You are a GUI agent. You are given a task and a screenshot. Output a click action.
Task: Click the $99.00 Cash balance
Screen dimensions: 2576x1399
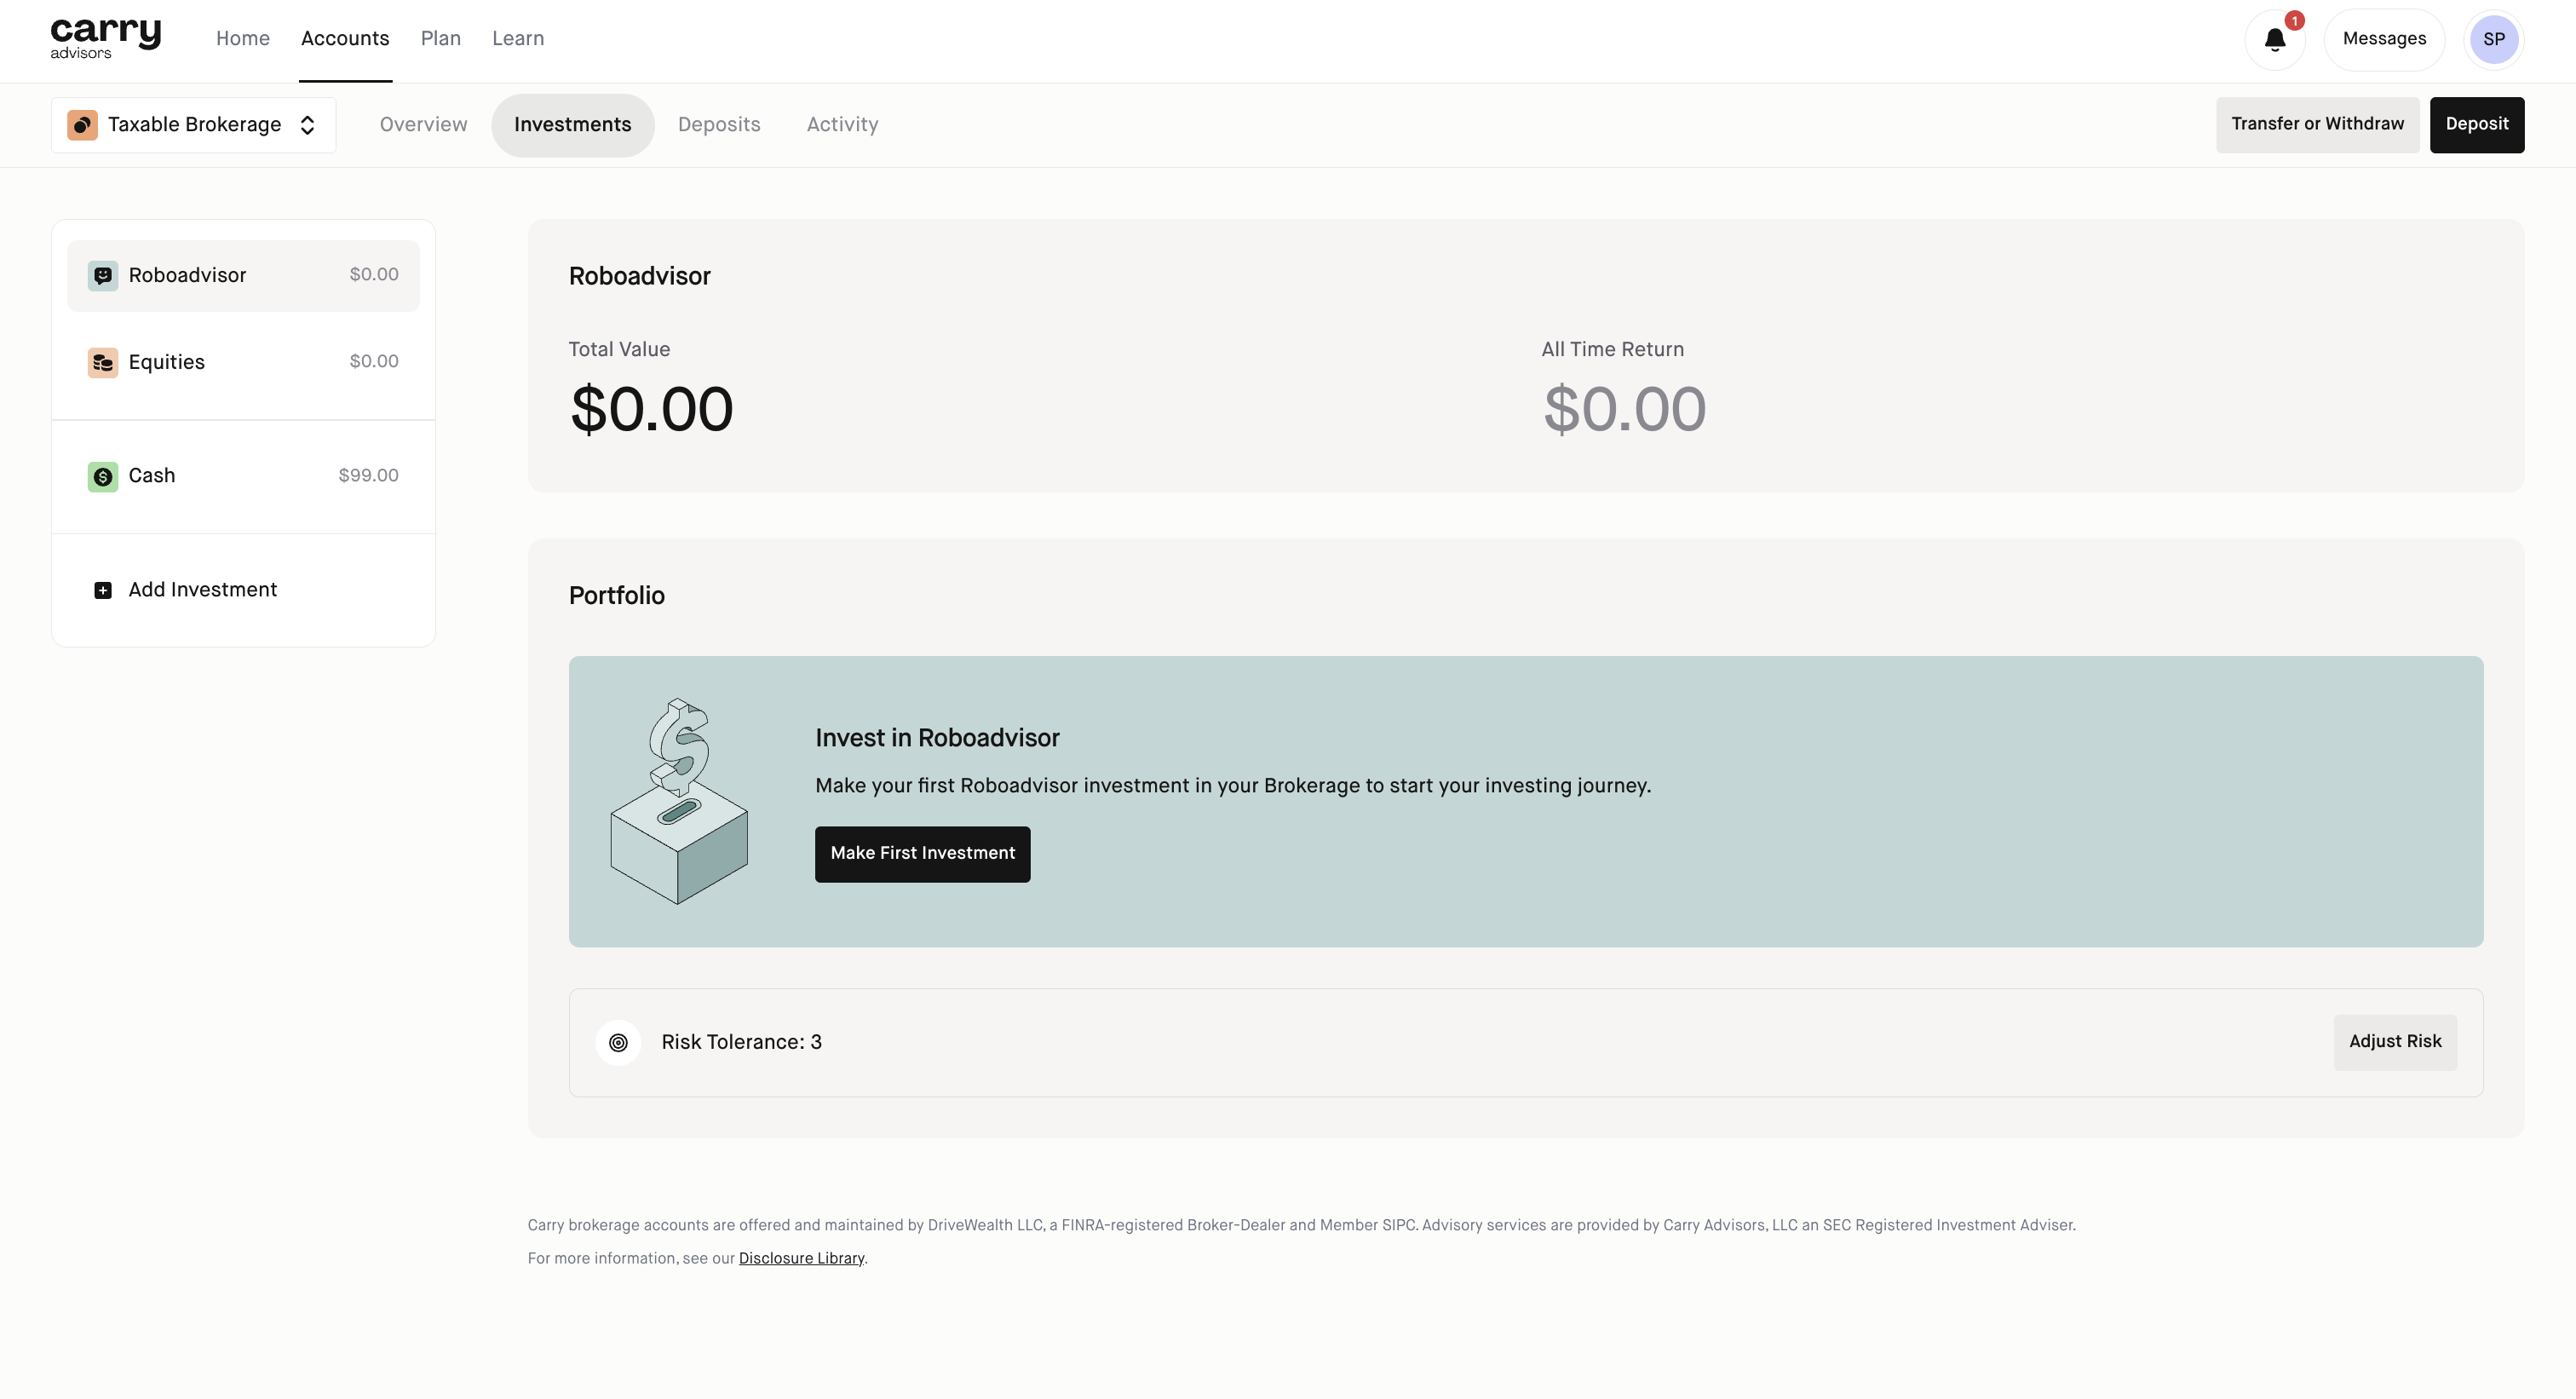click(x=368, y=476)
